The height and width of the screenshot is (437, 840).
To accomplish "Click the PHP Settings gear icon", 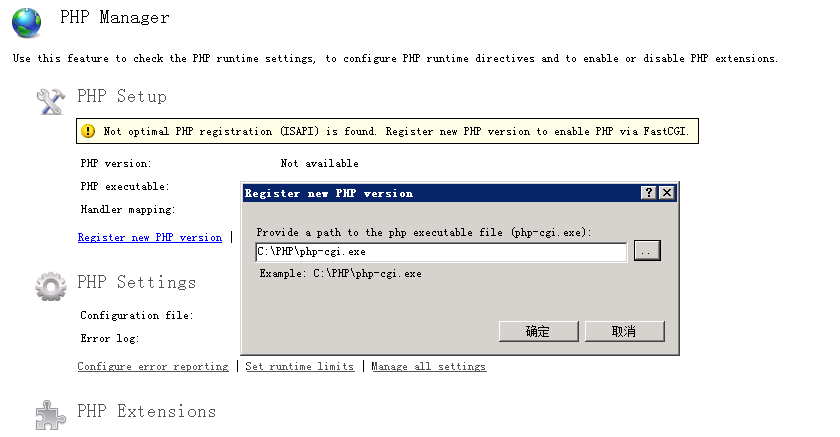I will [50, 286].
